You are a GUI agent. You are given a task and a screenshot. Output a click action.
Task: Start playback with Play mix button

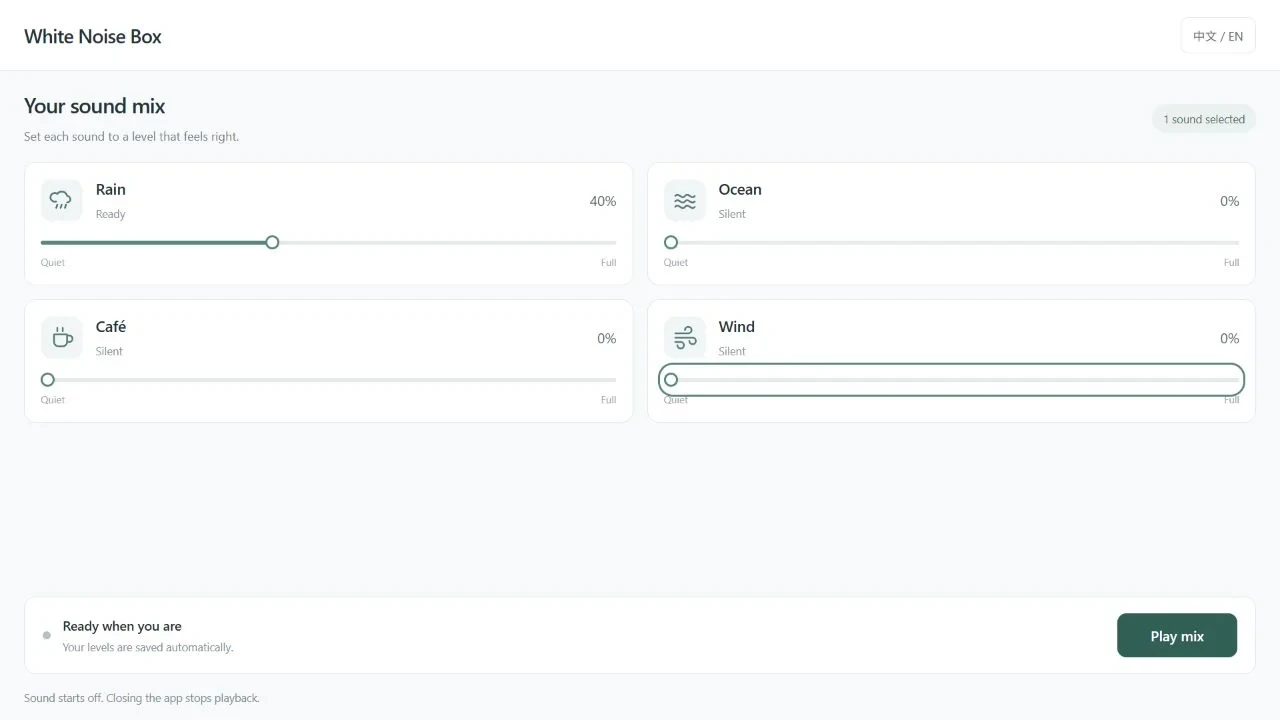click(1176, 636)
